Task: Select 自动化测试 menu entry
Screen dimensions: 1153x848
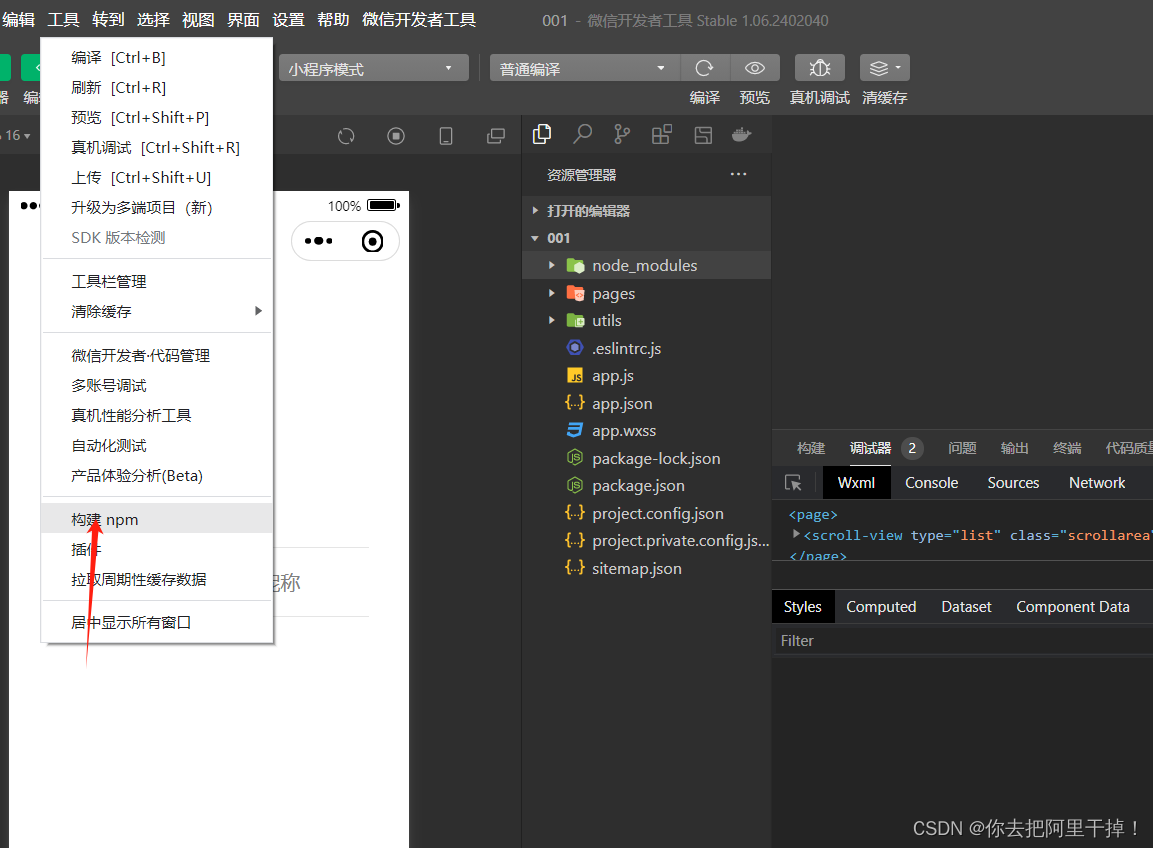Action: (x=157, y=446)
